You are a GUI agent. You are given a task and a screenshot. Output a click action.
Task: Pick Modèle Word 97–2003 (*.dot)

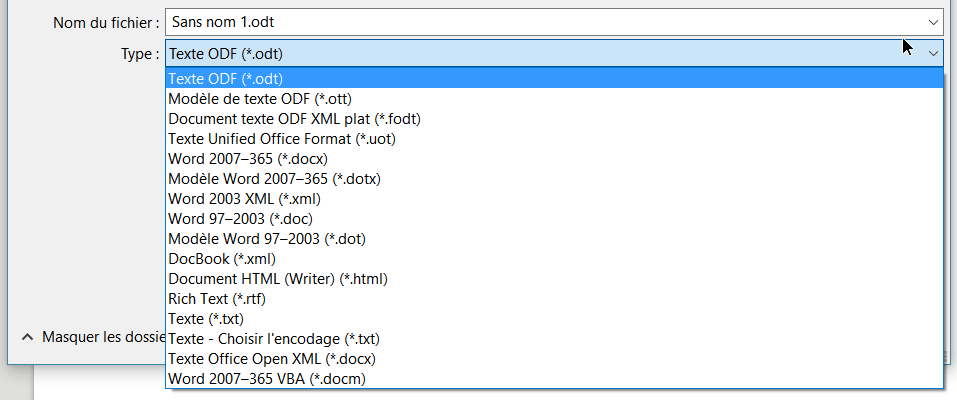click(x=554, y=239)
